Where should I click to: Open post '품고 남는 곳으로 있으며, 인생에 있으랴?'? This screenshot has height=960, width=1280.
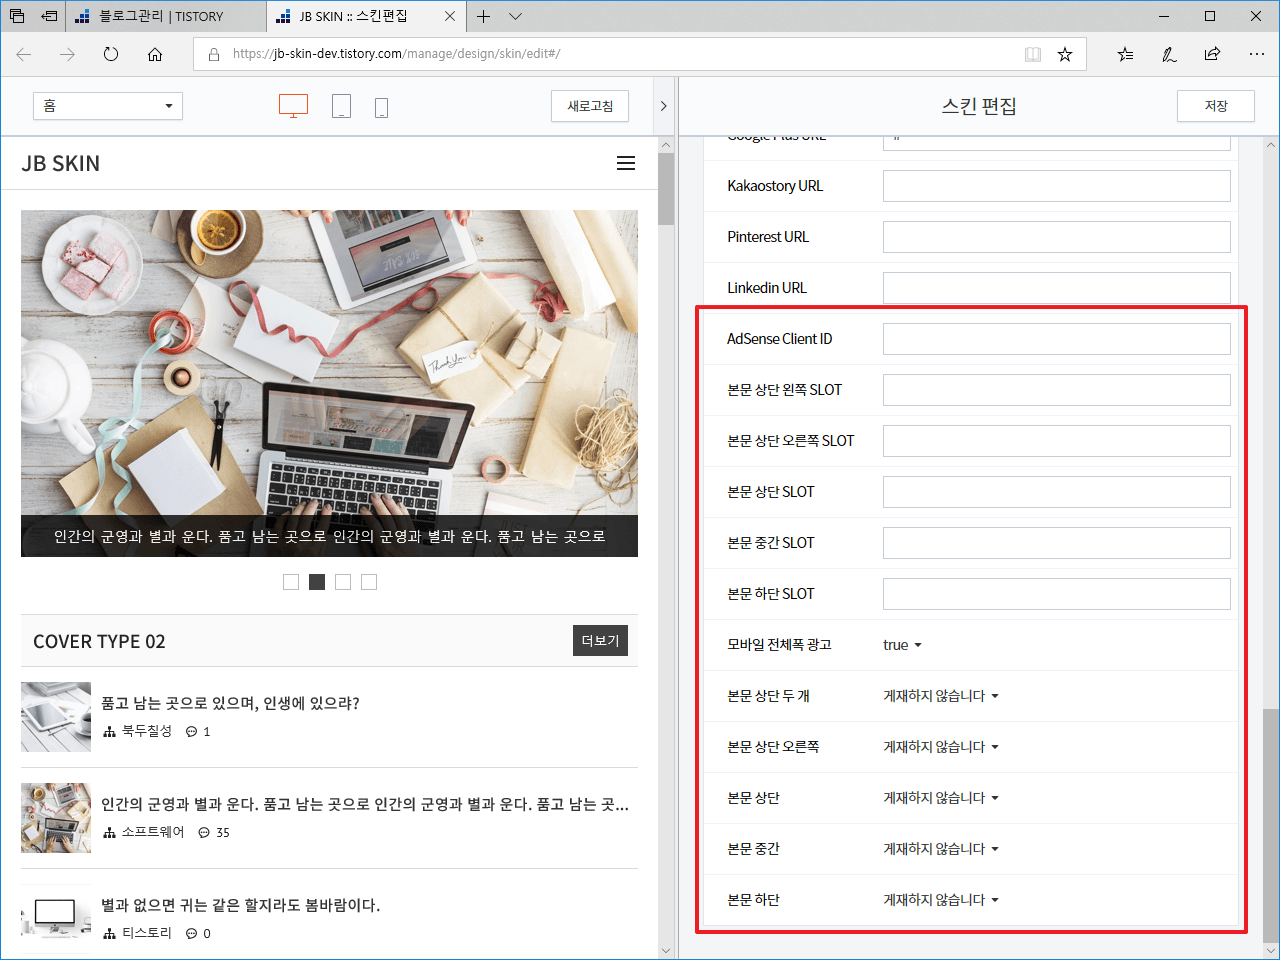(x=230, y=703)
